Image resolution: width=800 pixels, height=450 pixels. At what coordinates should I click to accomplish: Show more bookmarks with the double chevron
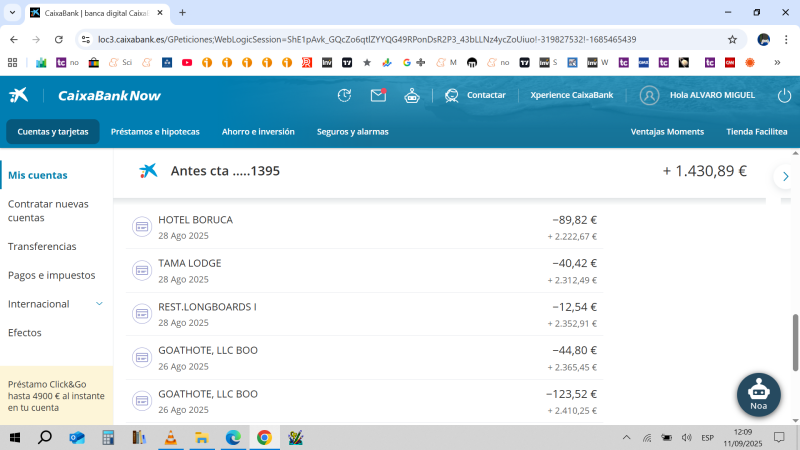click(777, 62)
